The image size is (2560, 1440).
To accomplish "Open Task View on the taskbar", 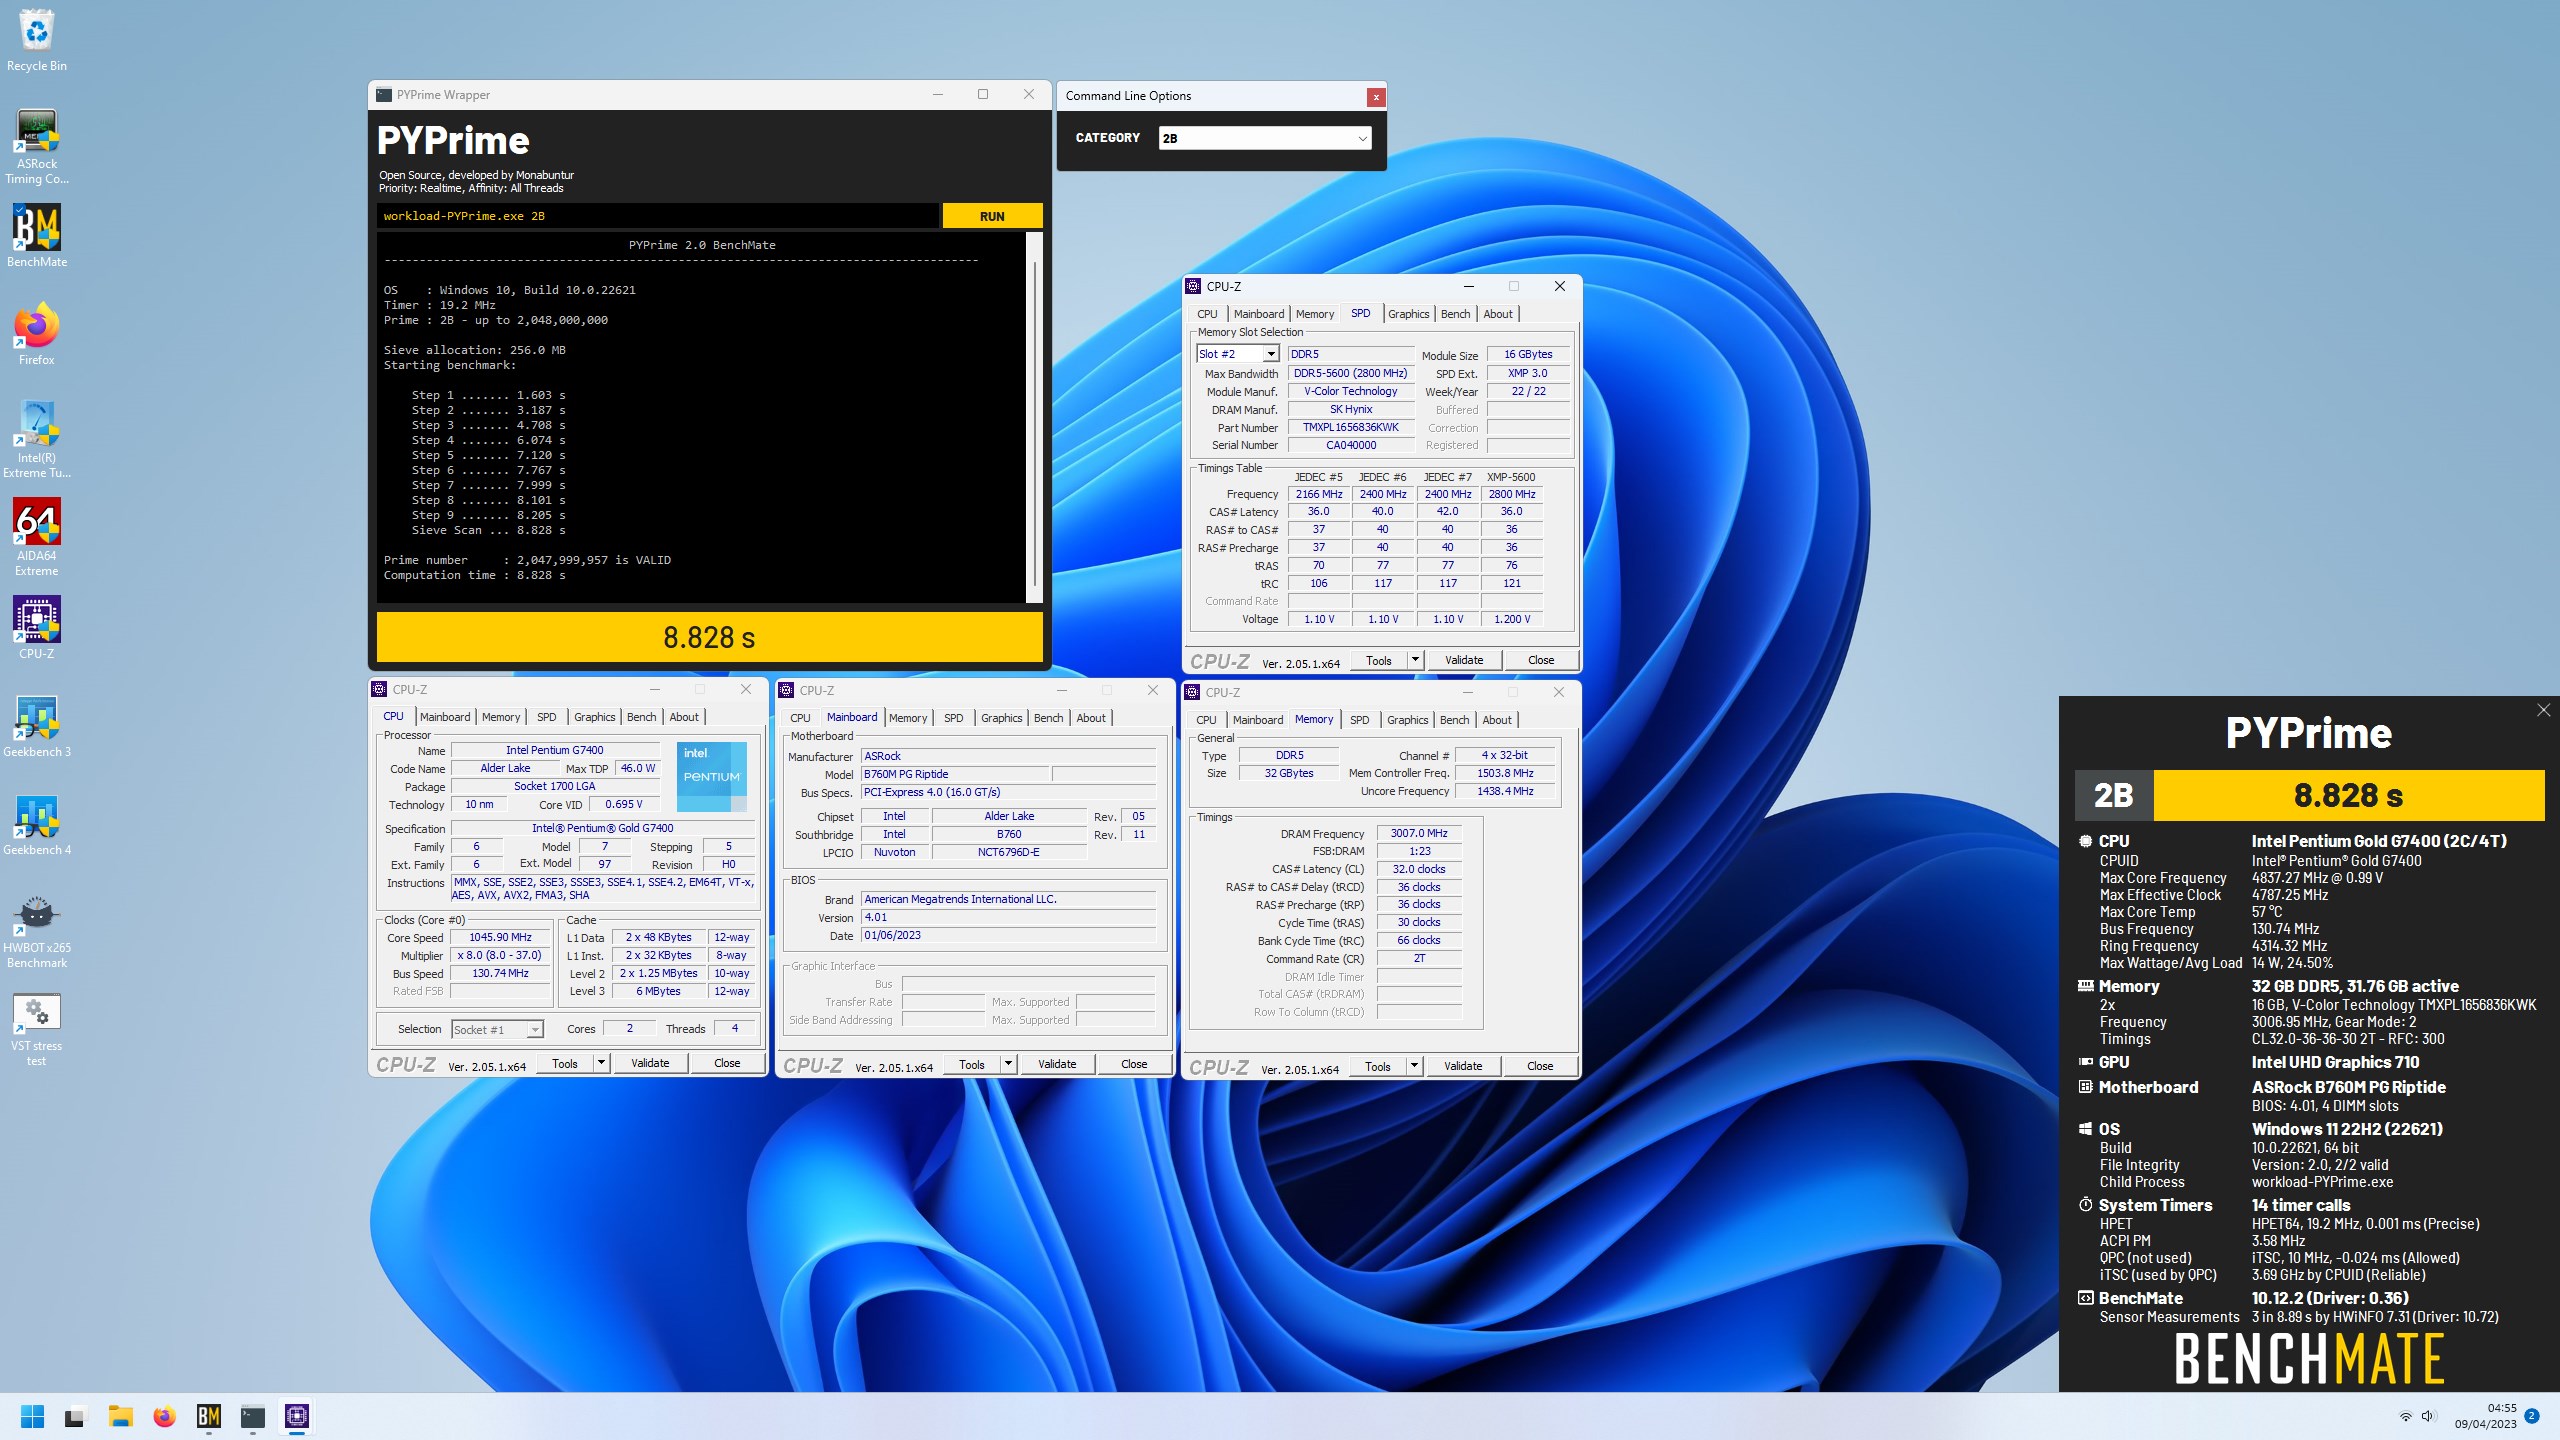I will point(75,1416).
